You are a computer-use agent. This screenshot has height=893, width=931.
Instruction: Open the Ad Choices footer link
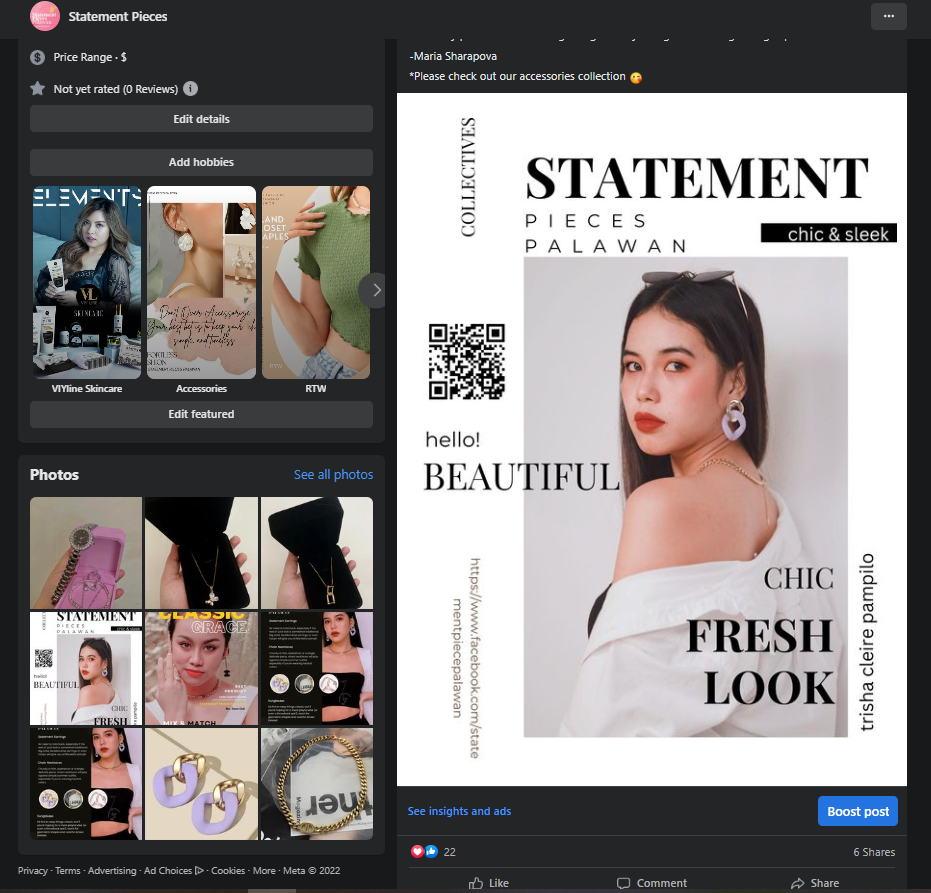coord(173,870)
